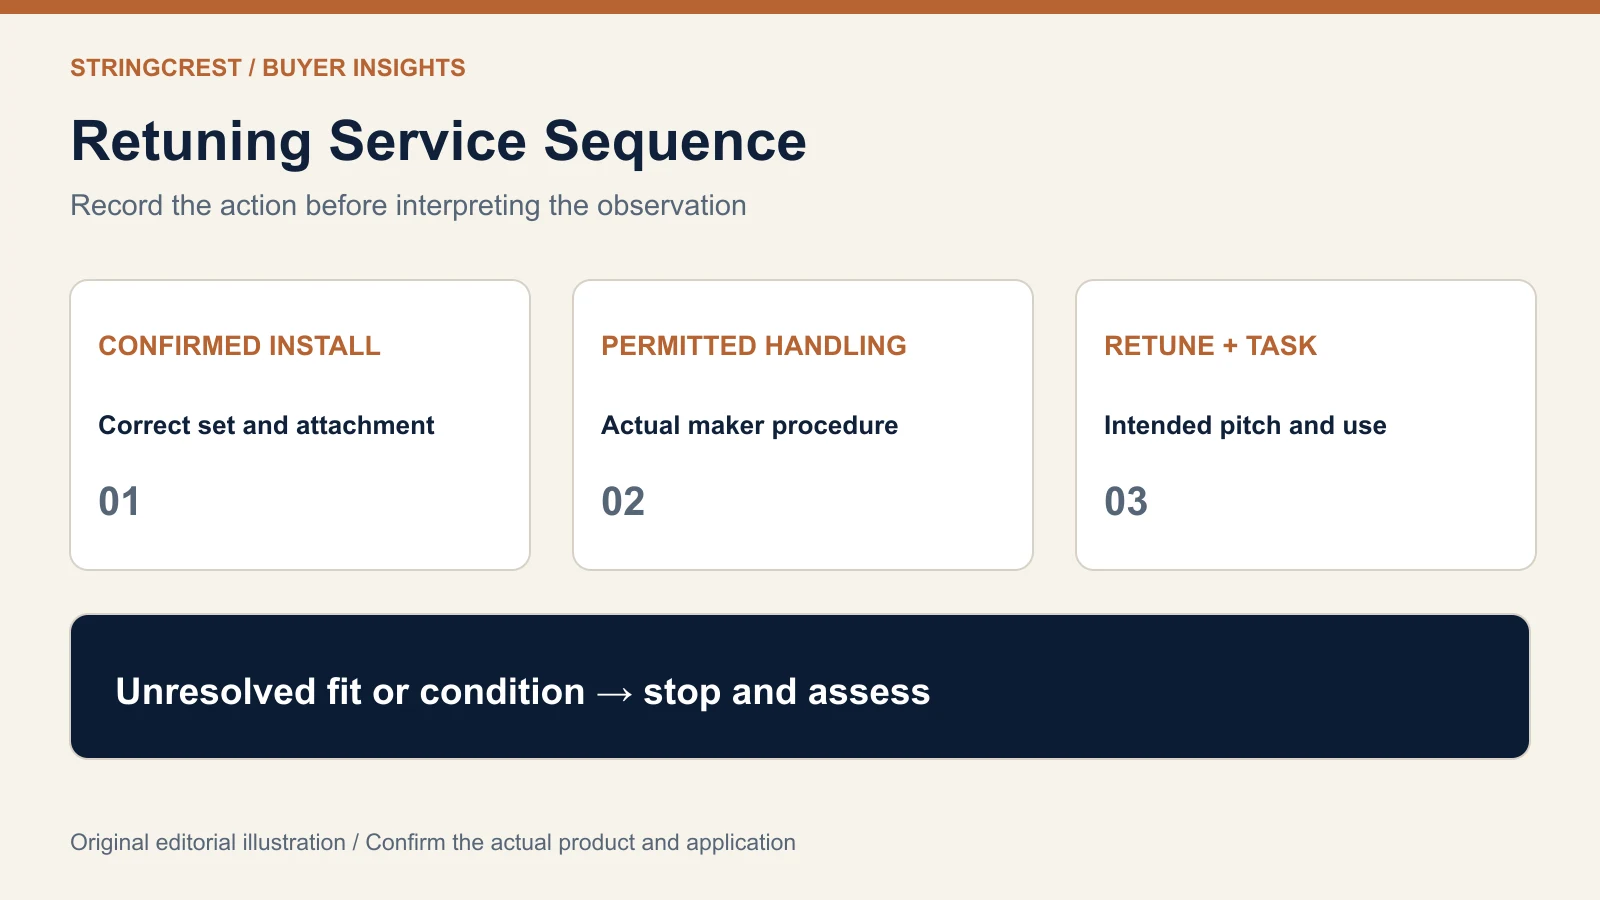1600x900 pixels.
Task: Select the CONFIRMED INSTALL heading
Action: 239,346
